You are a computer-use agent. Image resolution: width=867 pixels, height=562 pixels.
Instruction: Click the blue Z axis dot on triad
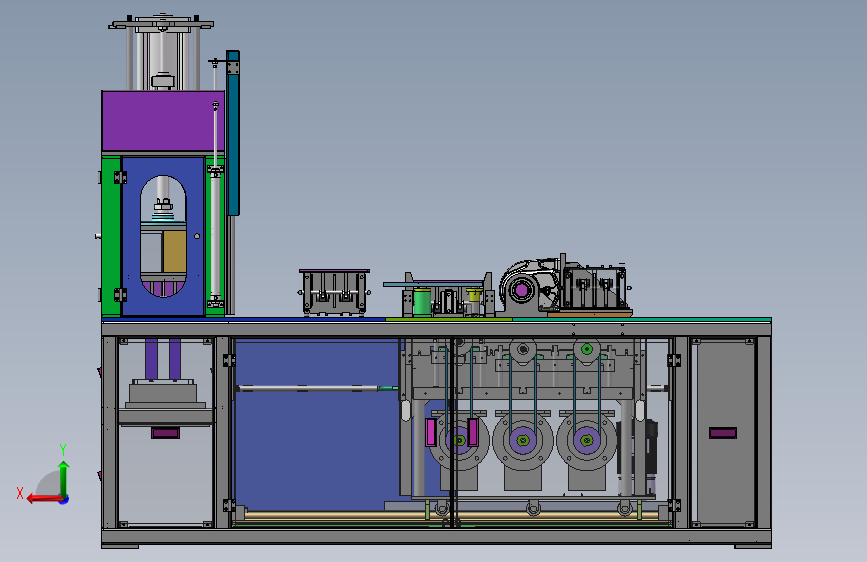64,500
